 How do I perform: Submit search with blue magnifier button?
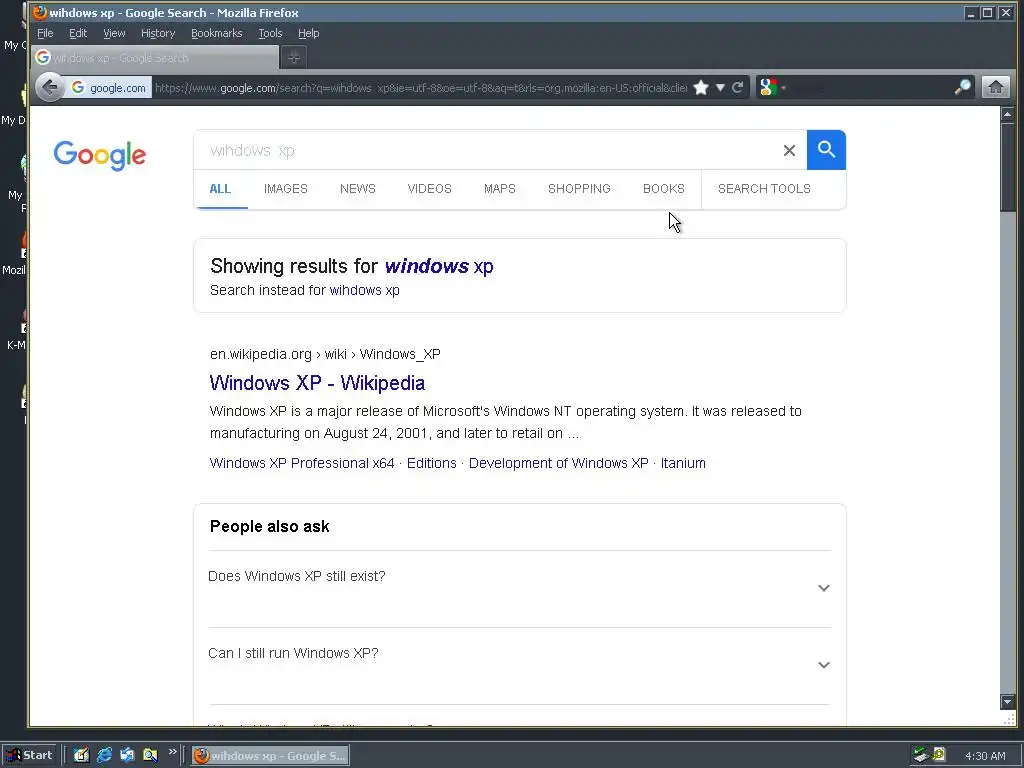(826, 150)
